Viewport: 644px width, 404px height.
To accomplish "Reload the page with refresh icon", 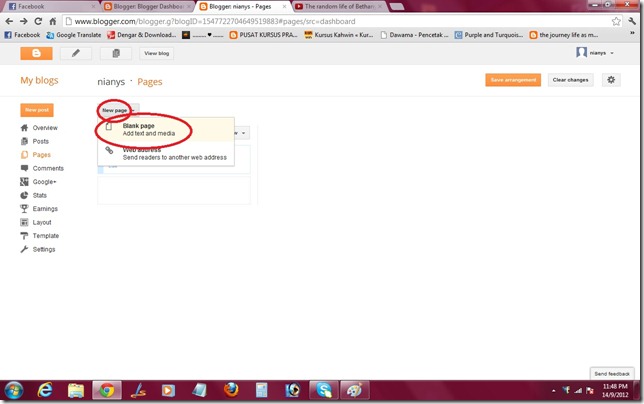I will point(38,21).
